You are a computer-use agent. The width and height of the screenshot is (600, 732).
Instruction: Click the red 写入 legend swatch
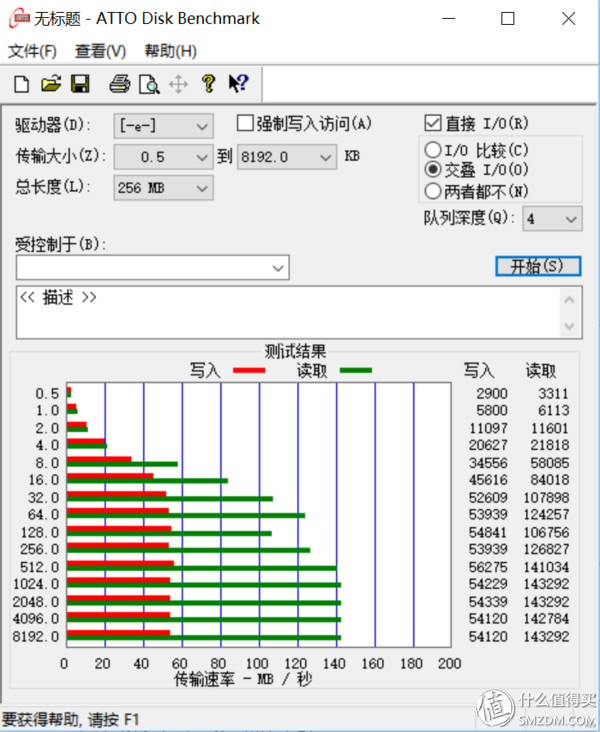pyautogui.click(x=249, y=370)
